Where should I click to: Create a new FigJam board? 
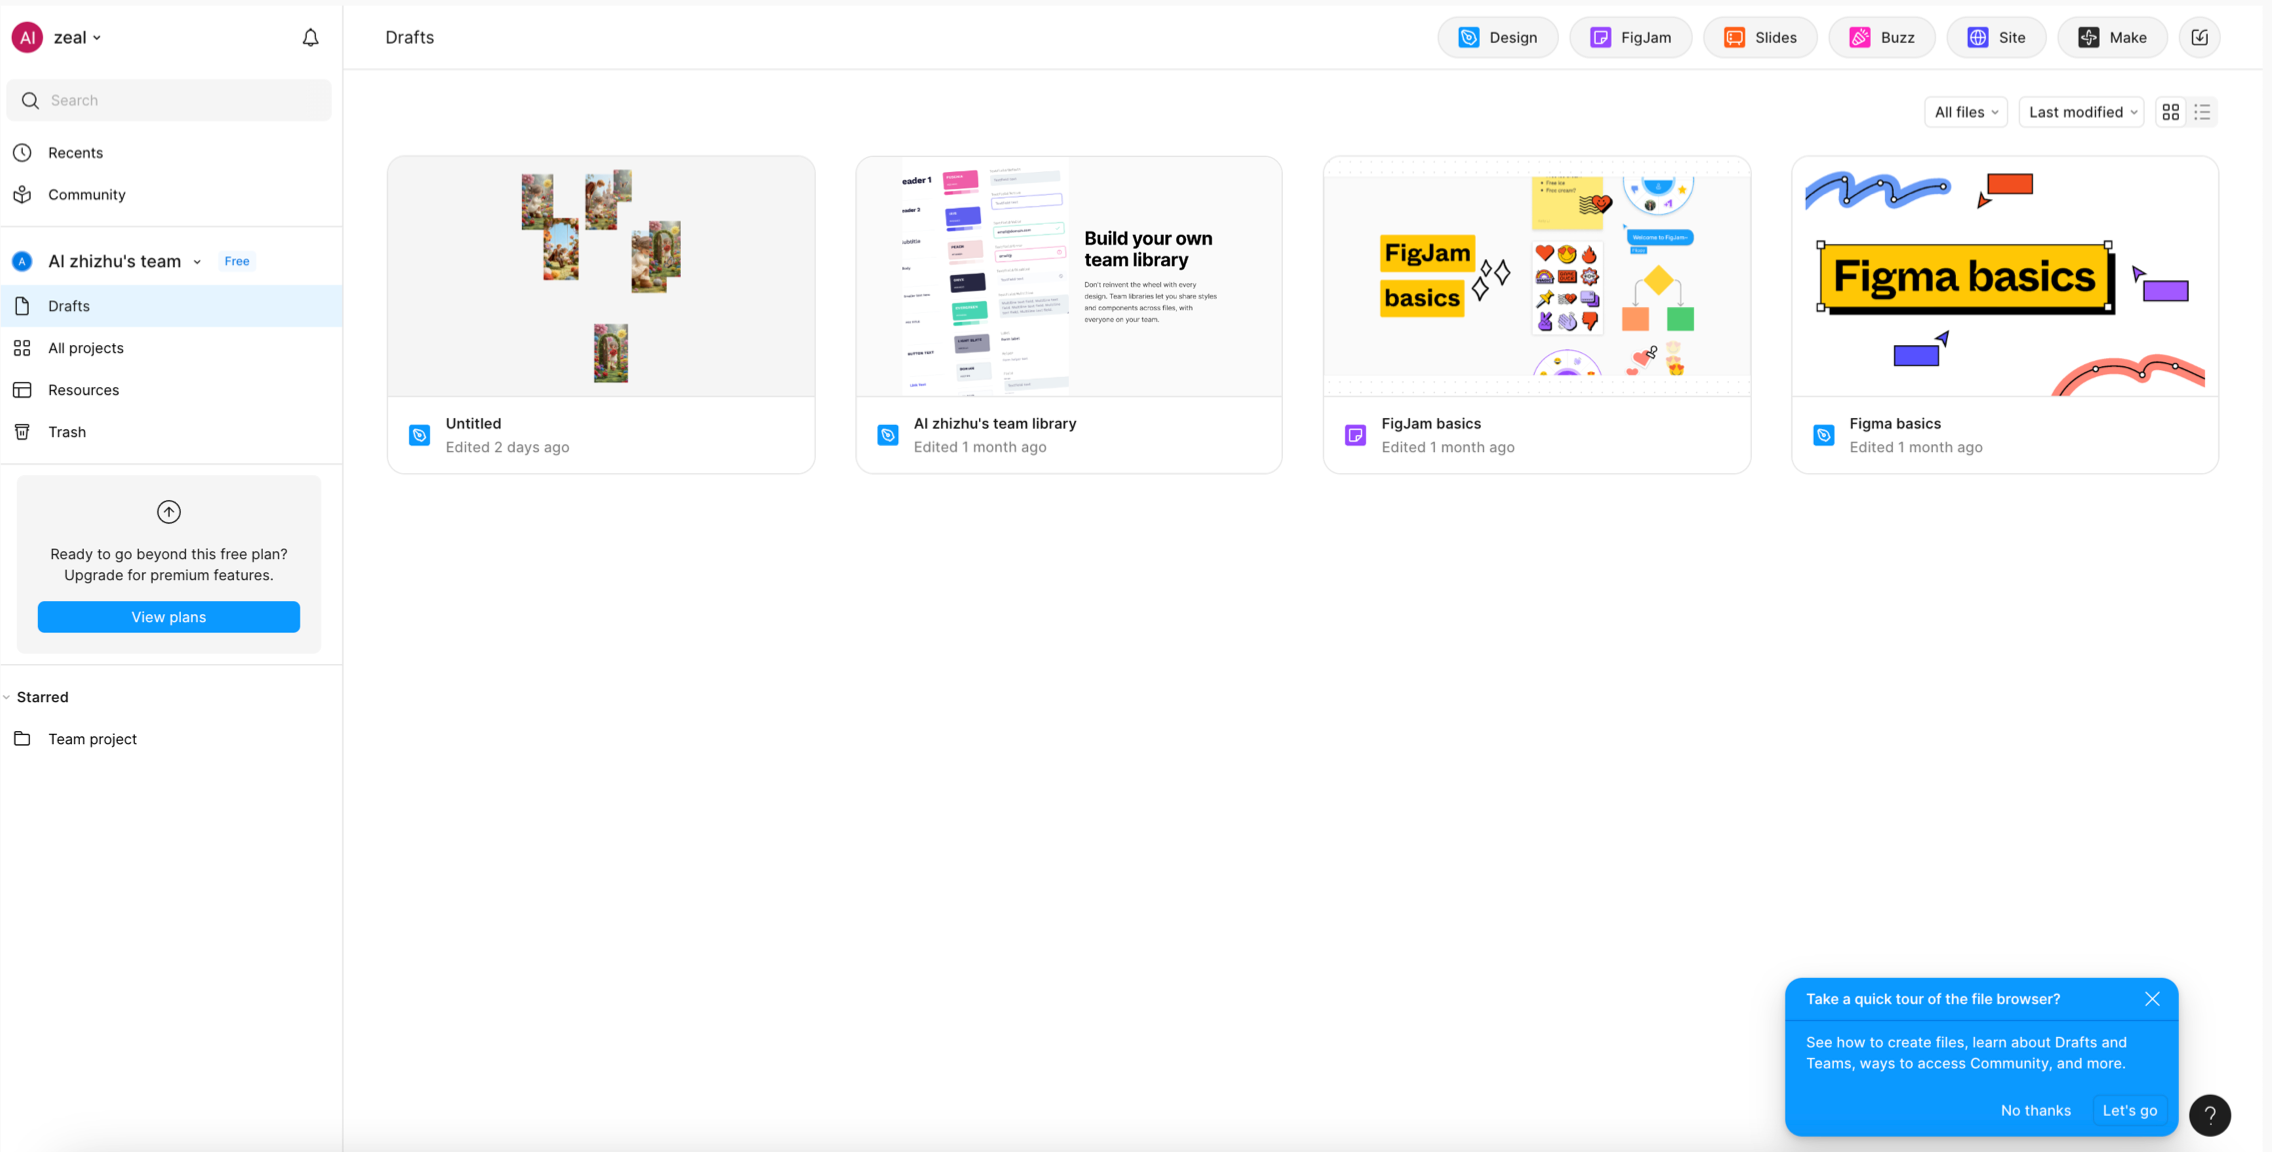tap(1631, 38)
